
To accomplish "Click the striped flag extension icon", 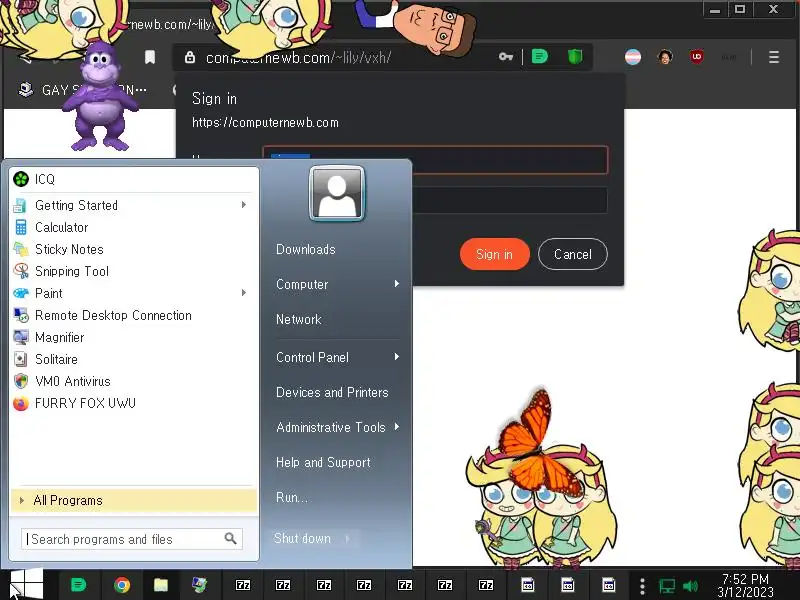I will pyautogui.click(x=633, y=57).
